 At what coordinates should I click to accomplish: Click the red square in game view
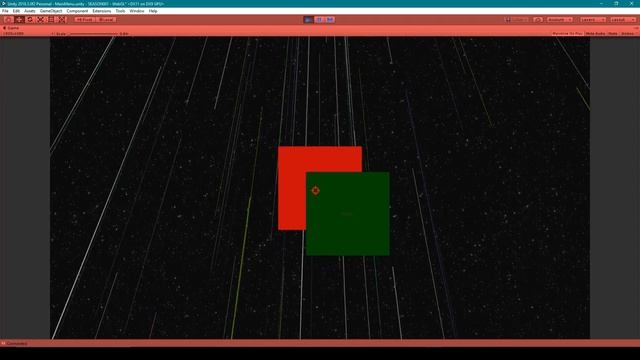click(292, 188)
